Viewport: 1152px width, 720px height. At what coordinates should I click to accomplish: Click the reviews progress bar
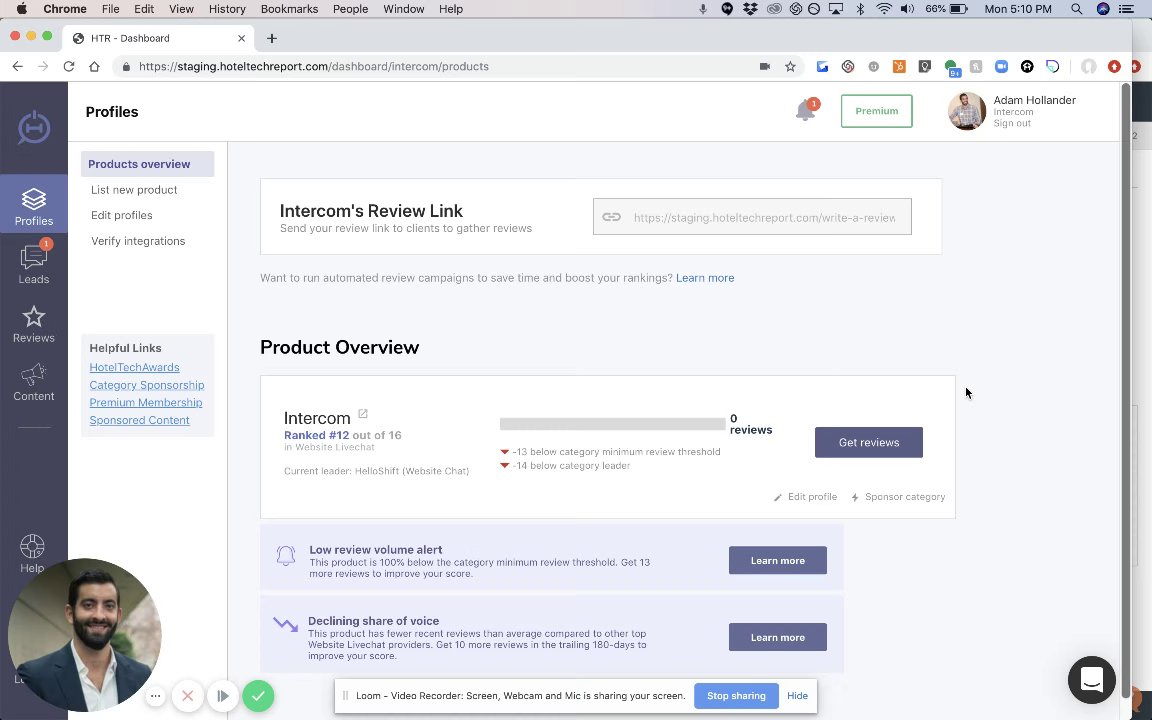click(612, 424)
